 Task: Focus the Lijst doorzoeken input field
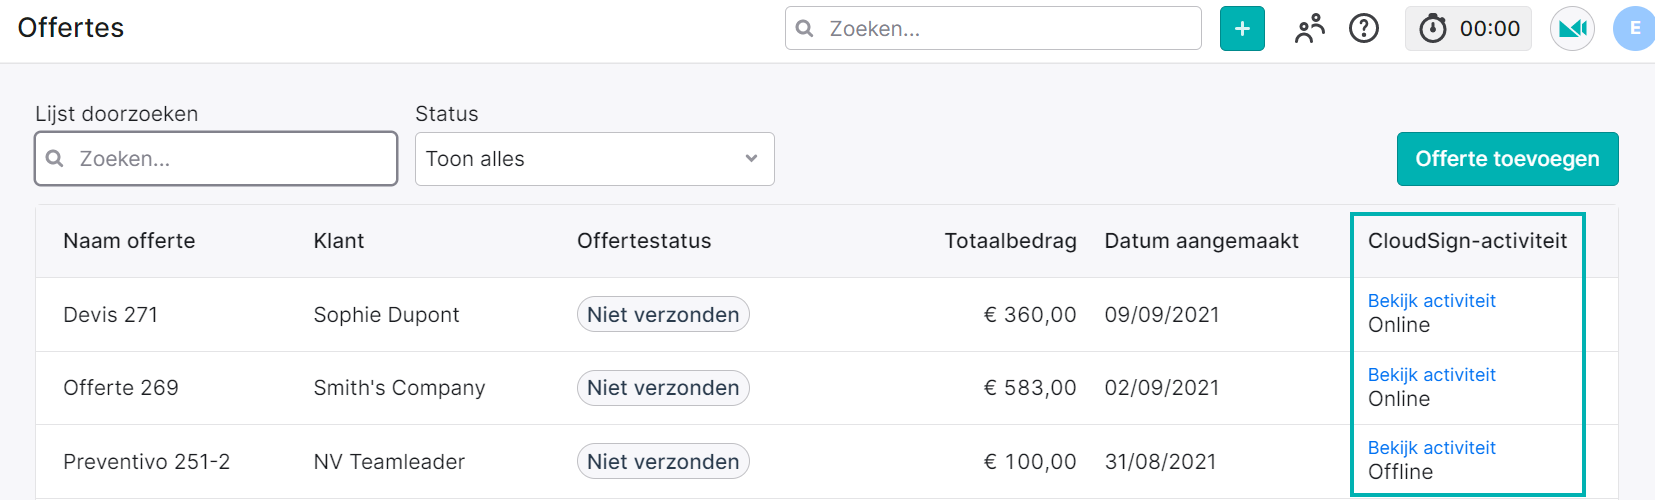216,159
